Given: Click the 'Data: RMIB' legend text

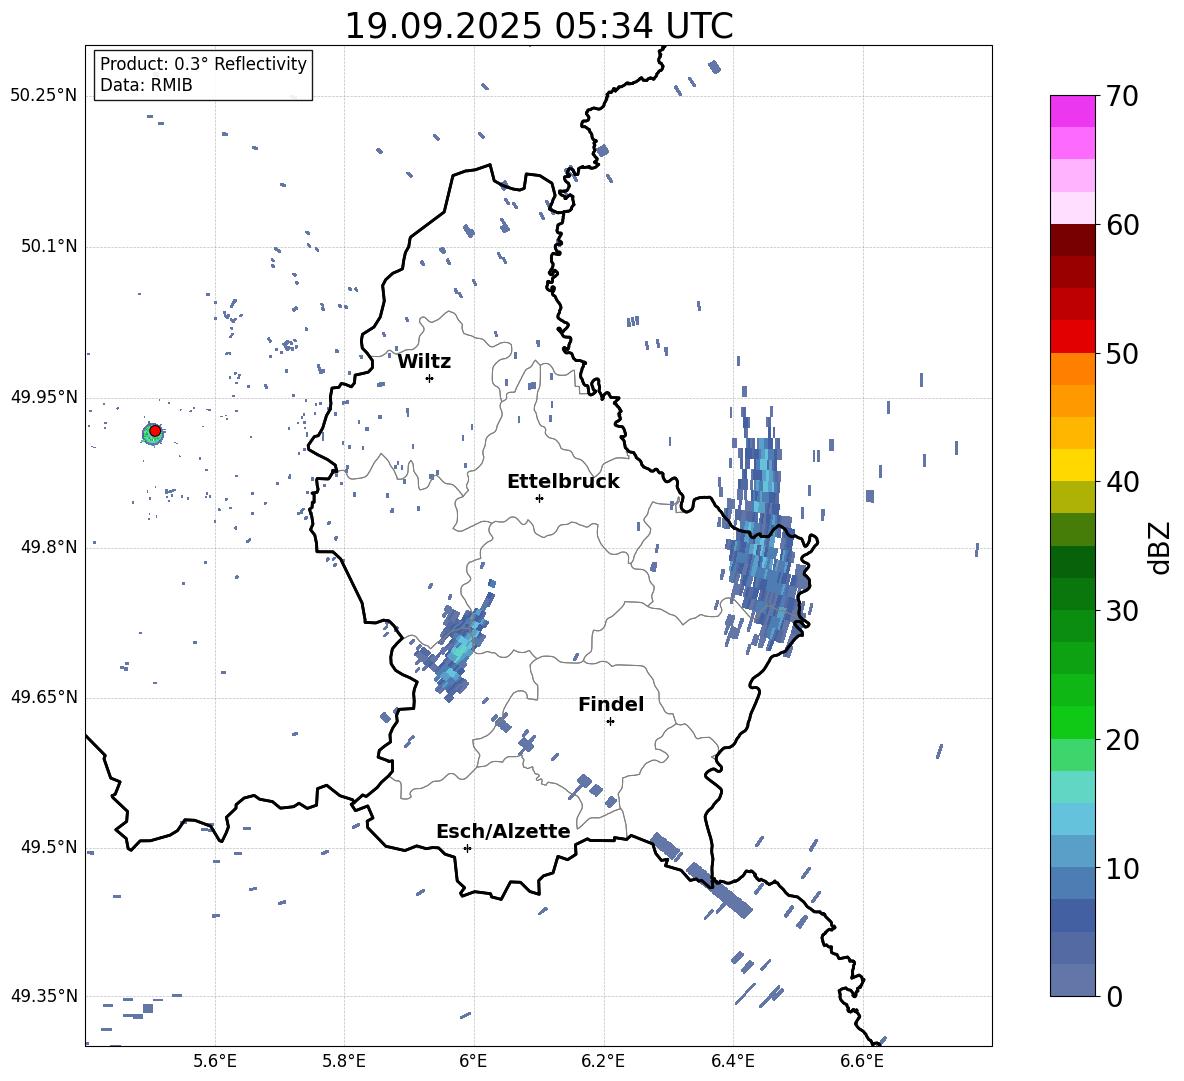Looking at the screenshot, I should (146, 85).
